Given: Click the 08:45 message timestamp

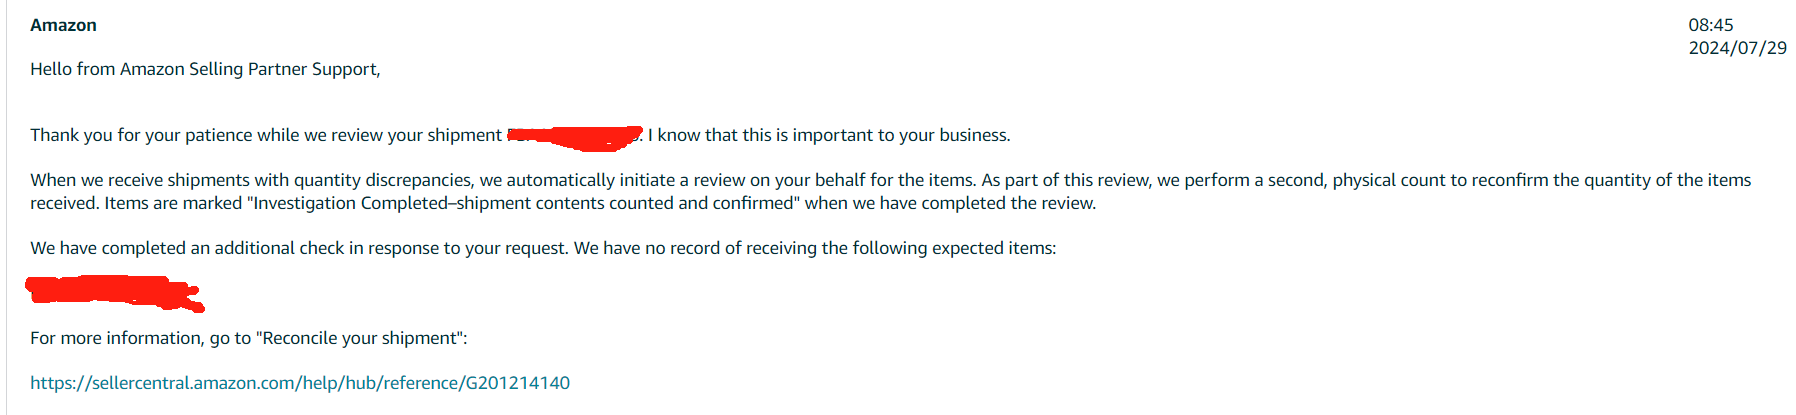Looking at the screenshot, I should tap(1710, 25).
